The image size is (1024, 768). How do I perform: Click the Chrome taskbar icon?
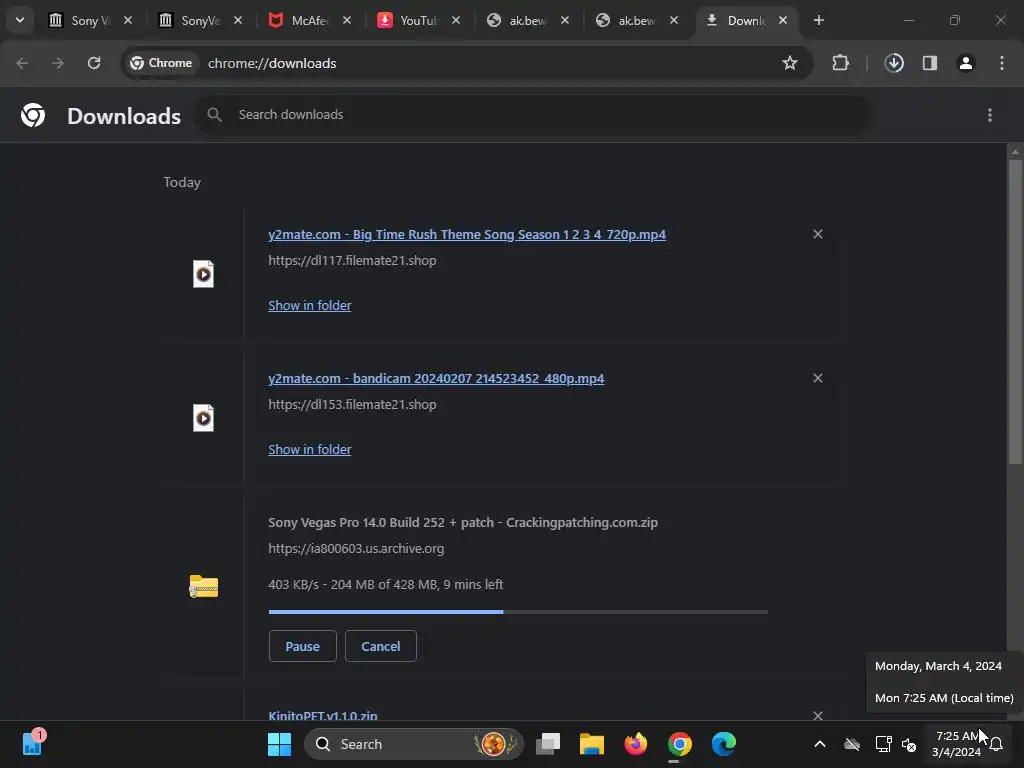coord(679,744)
